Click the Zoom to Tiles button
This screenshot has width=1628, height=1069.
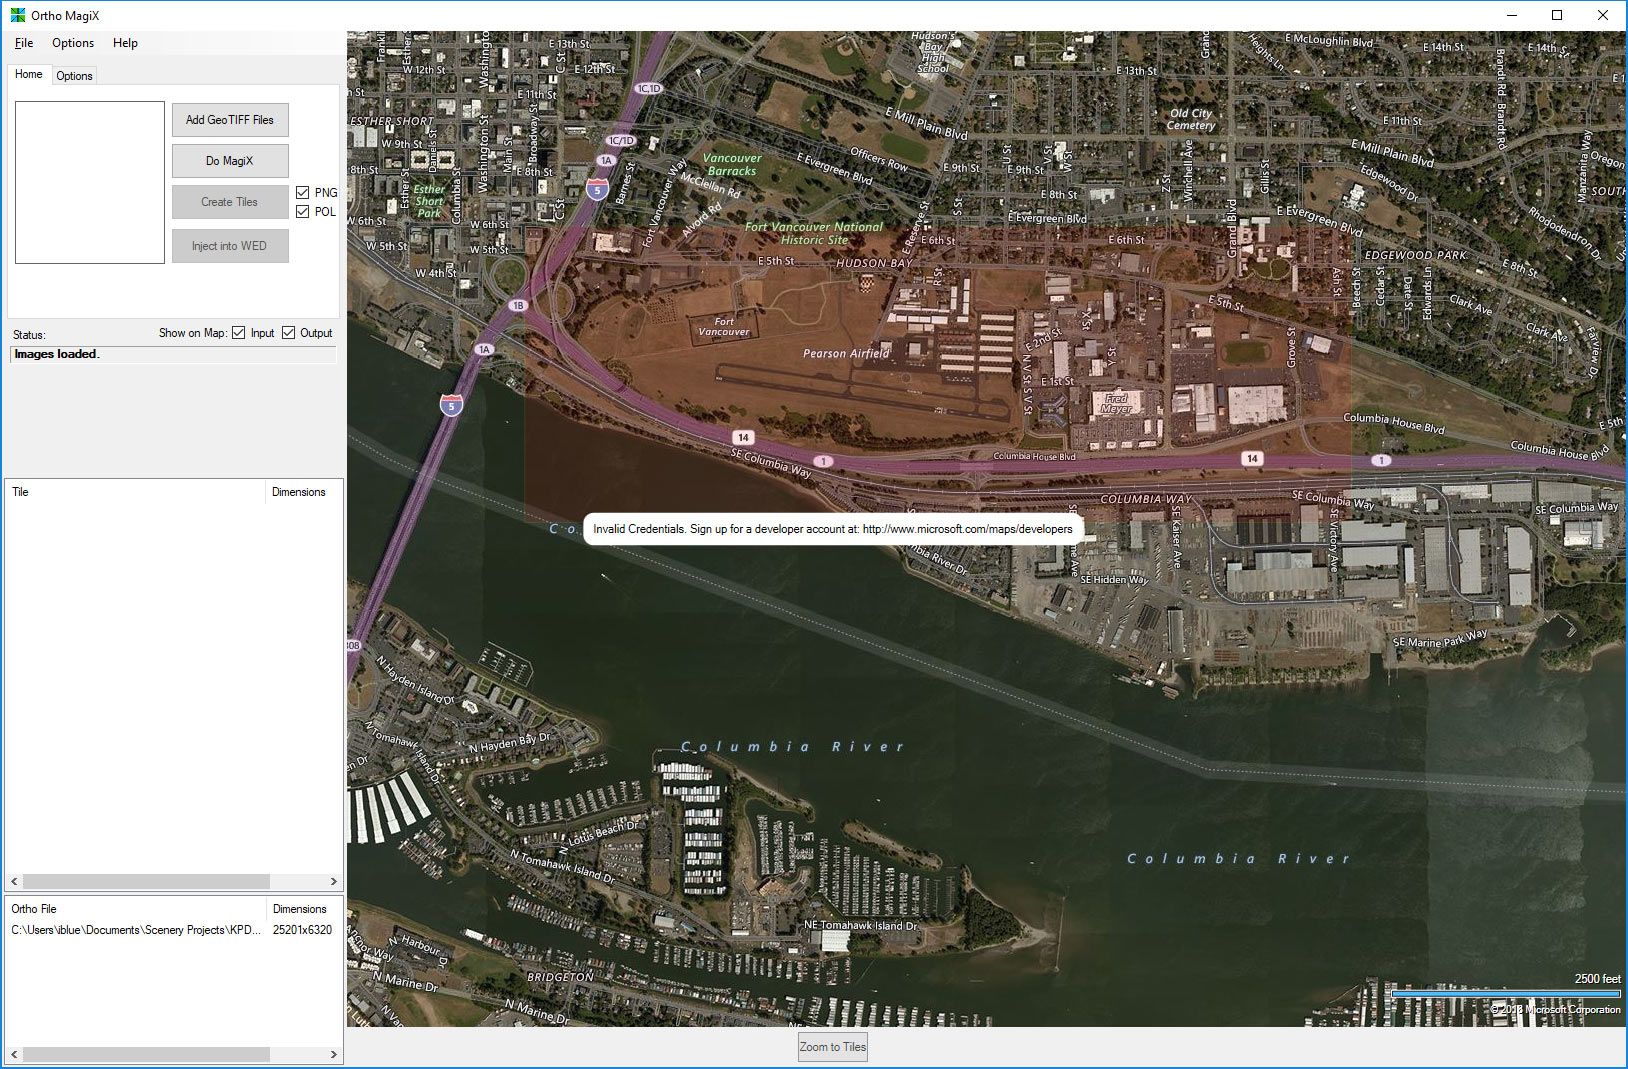point(832,1047)
